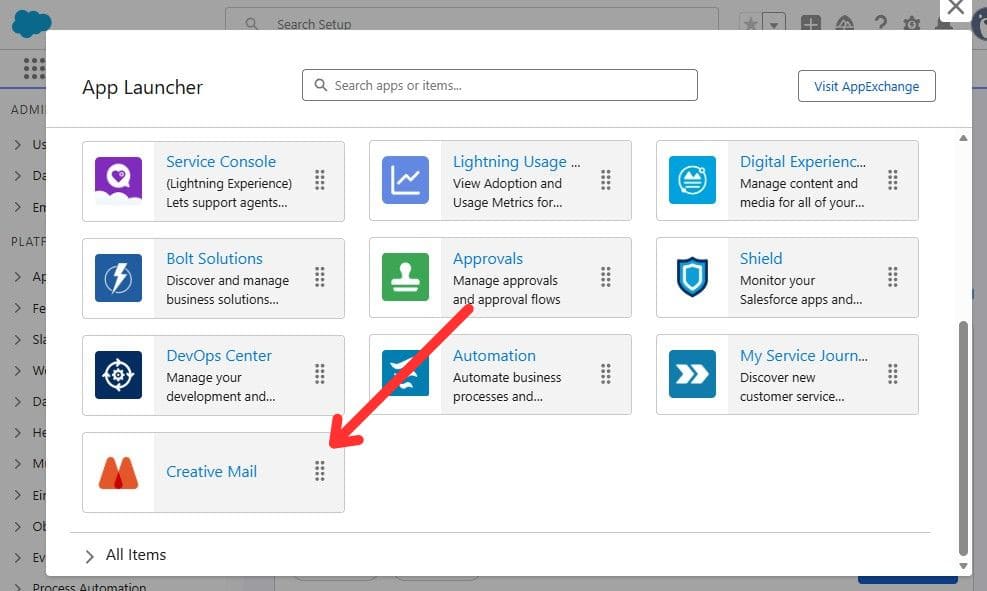Click the Search apps or items field

point(500,85)
